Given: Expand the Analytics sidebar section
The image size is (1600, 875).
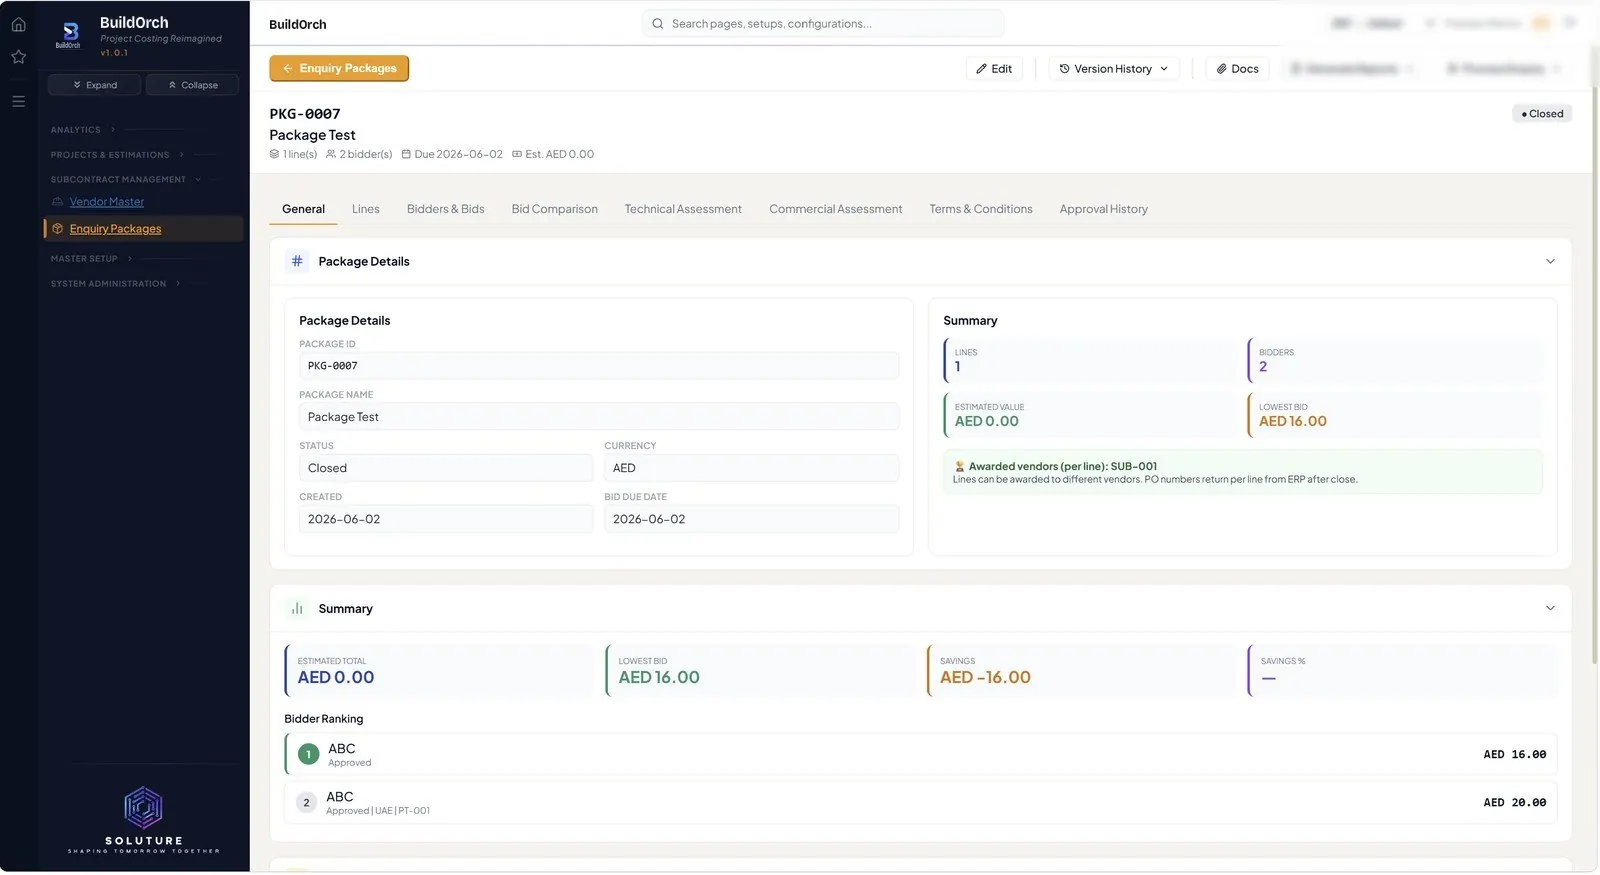Looking at the screenshot, I should (83, 130).
